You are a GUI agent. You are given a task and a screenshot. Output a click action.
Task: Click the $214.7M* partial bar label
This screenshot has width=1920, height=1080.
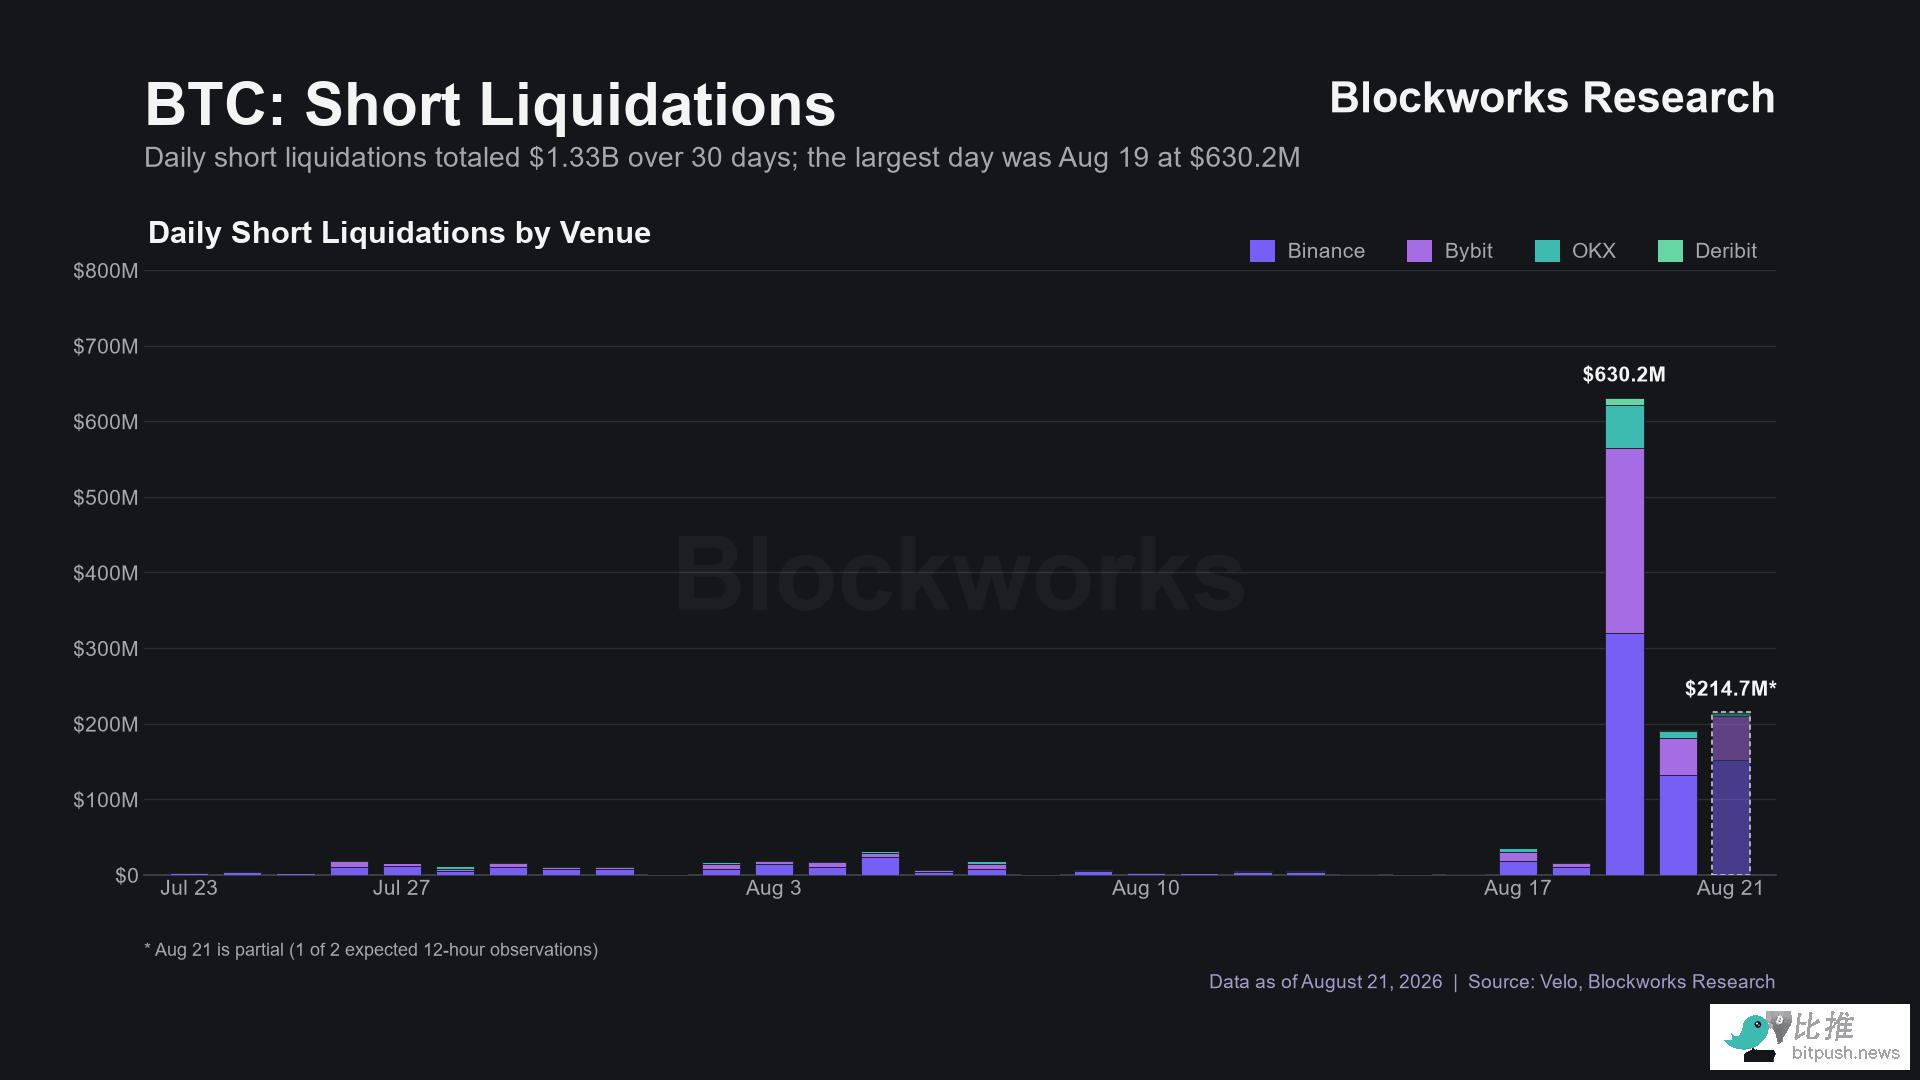pos(1730,689)
